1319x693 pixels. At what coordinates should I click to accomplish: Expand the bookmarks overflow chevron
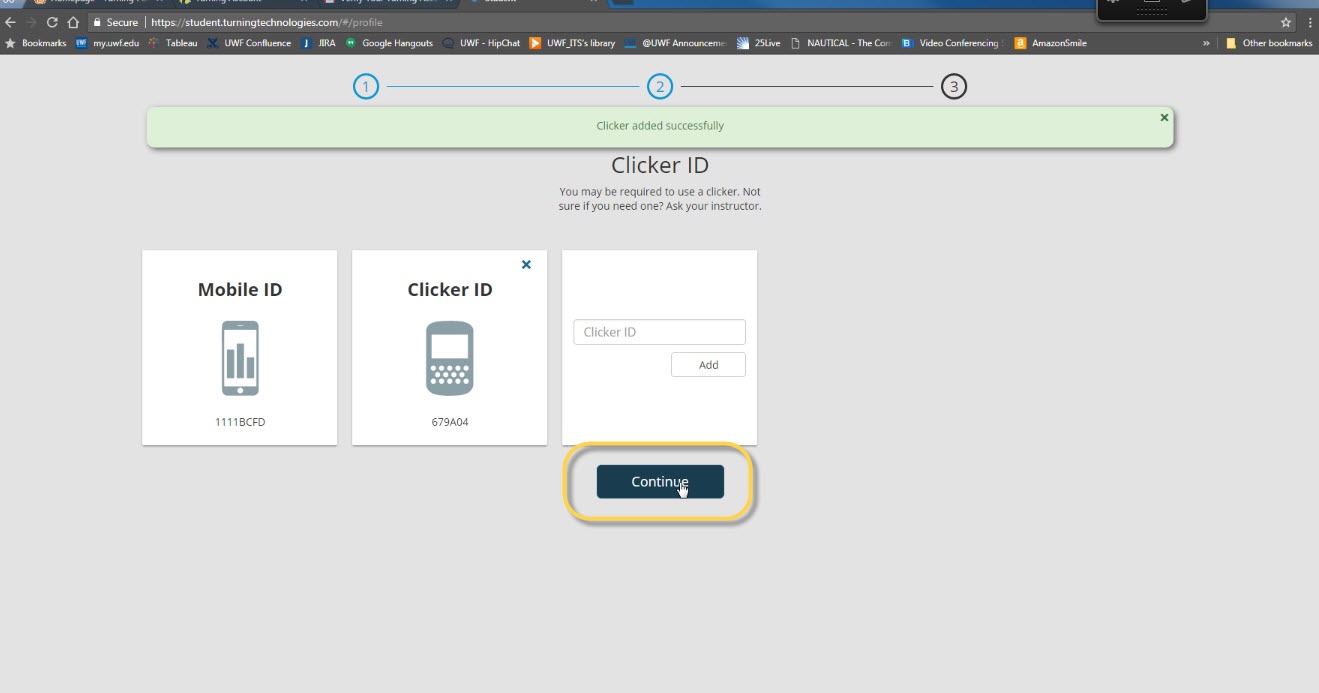[1206, 43]
